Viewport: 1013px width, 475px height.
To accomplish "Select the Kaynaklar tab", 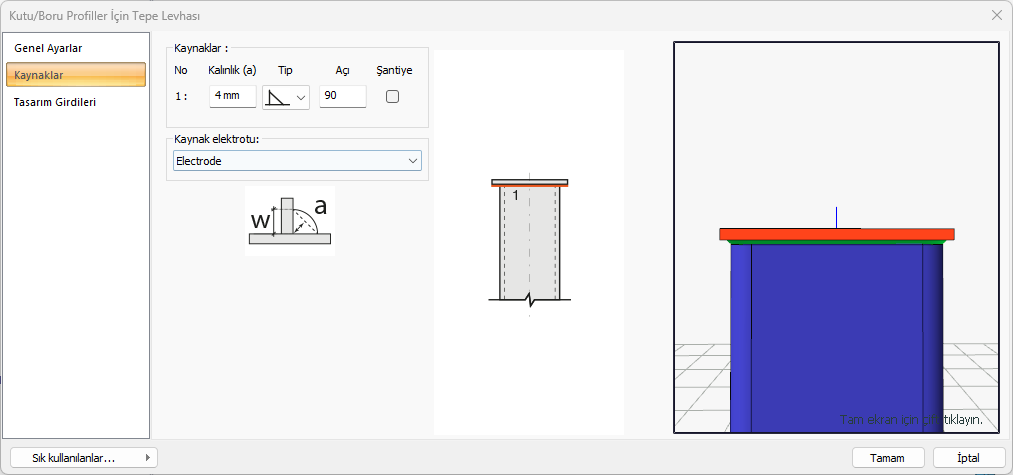I will (40, 75).
